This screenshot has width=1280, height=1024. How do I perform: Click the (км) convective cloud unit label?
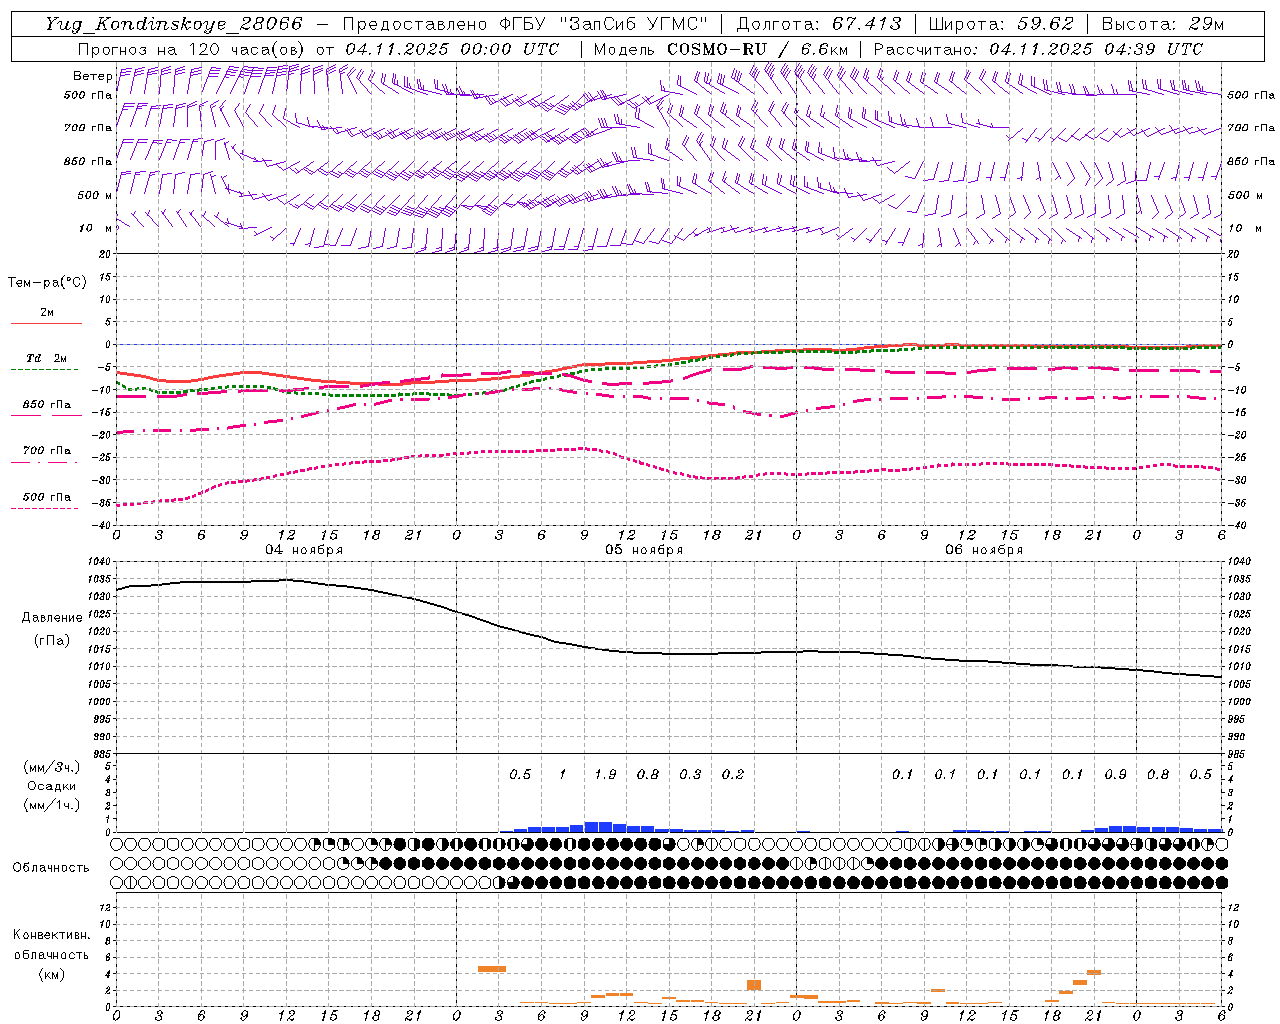pos(51,974)
